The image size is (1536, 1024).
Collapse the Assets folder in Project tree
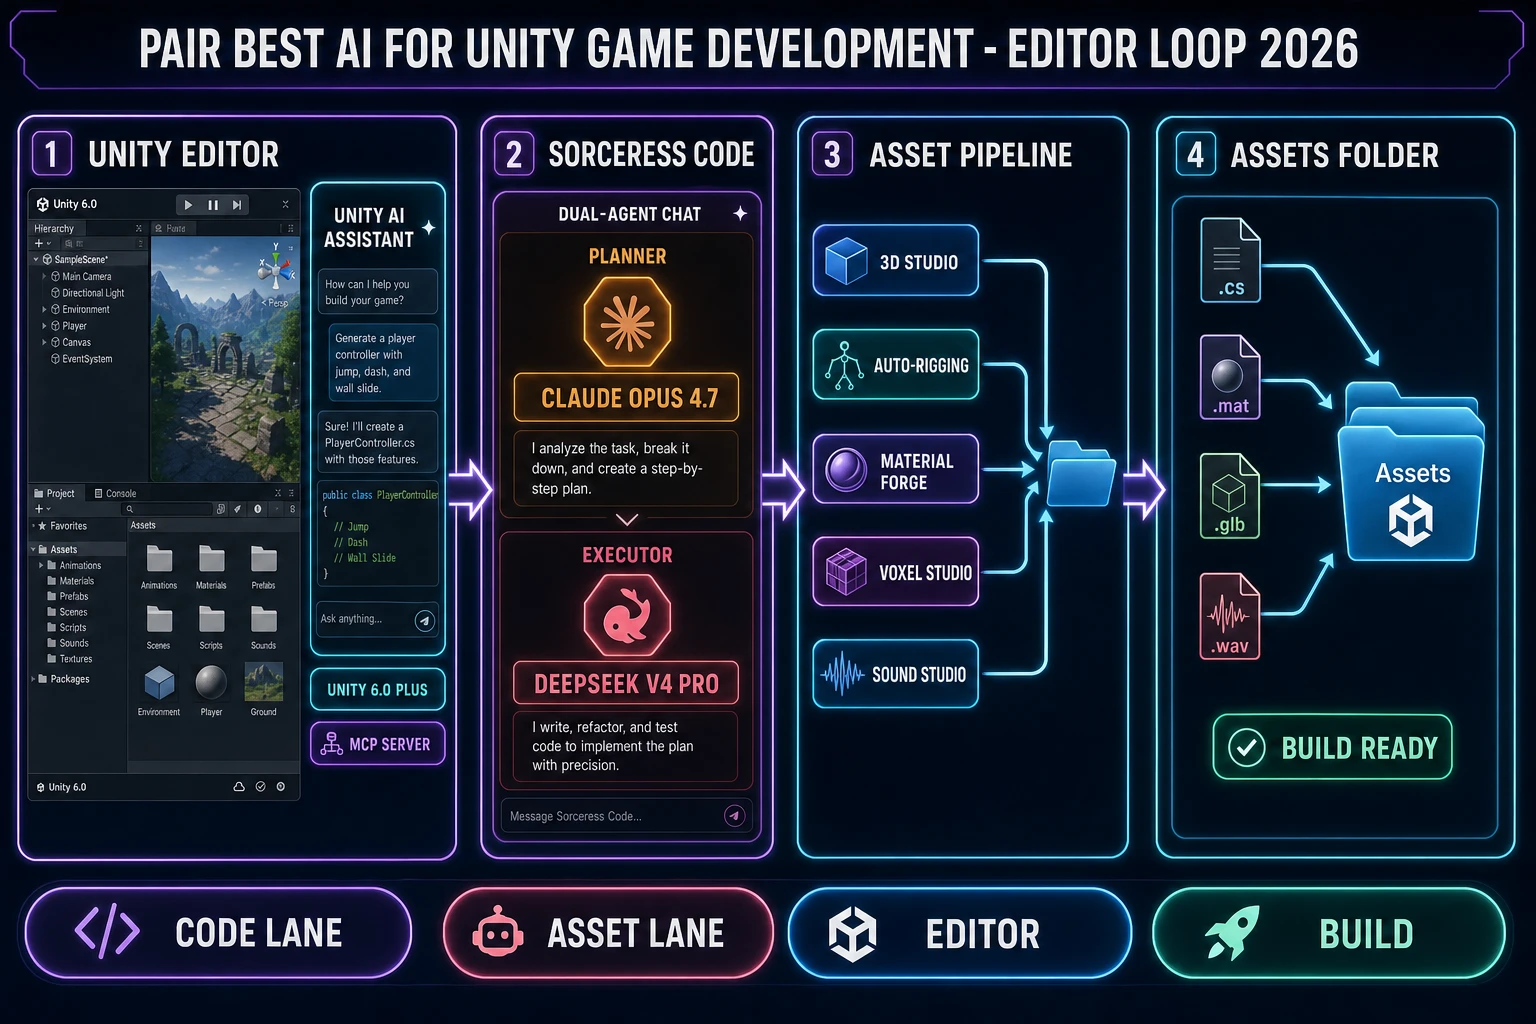(33, 549)
